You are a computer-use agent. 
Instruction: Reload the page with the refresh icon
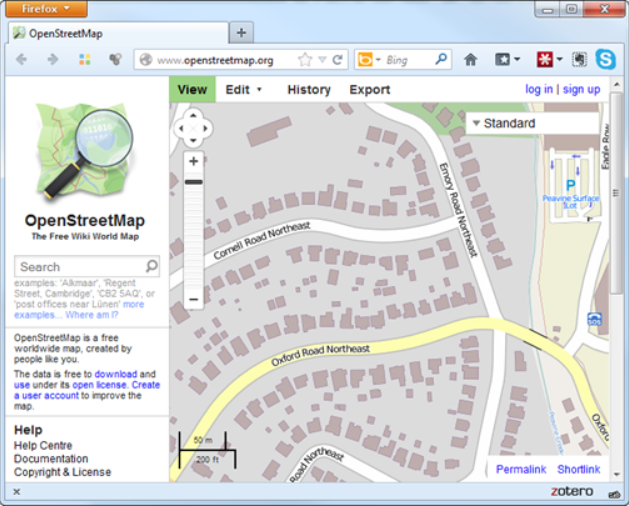pyautogui.click(x=338, y=60)
